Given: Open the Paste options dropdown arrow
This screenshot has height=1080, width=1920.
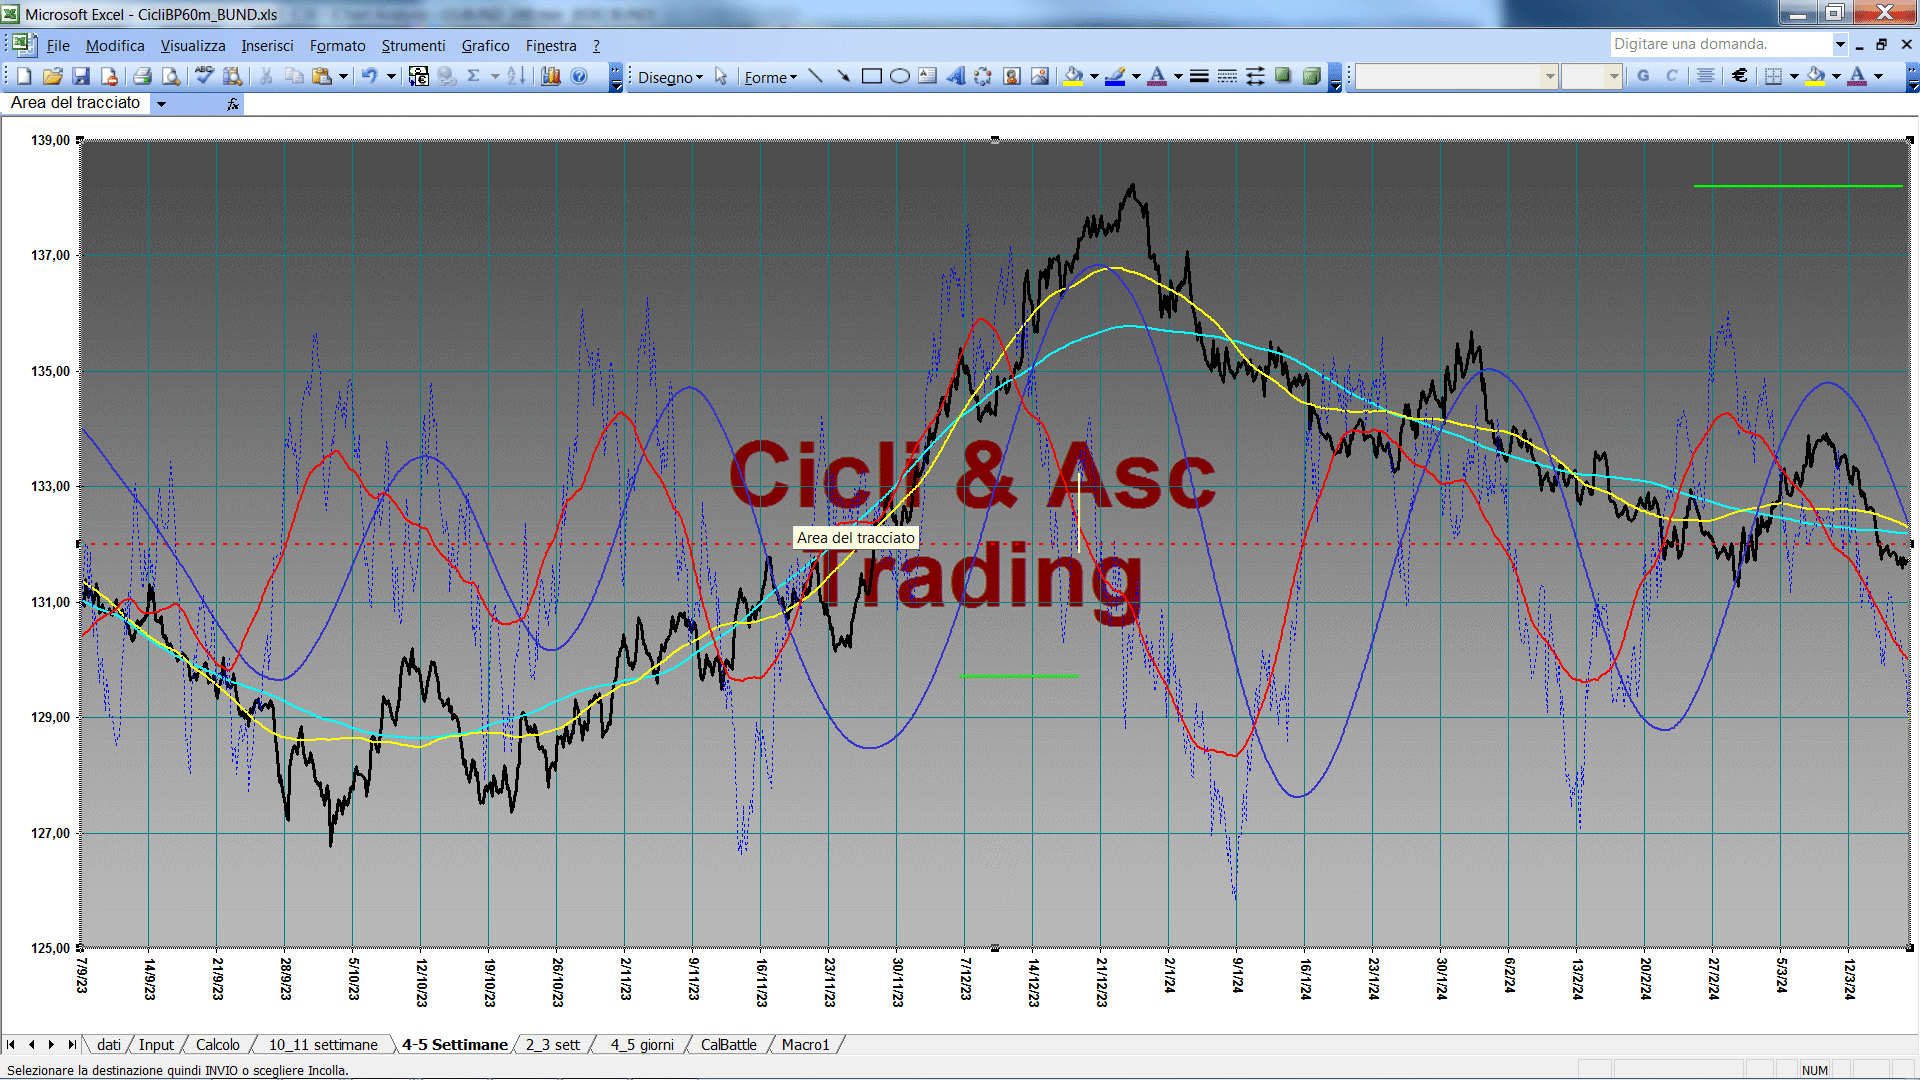Looking at the screenshot, I should click(x=343, y=76).
